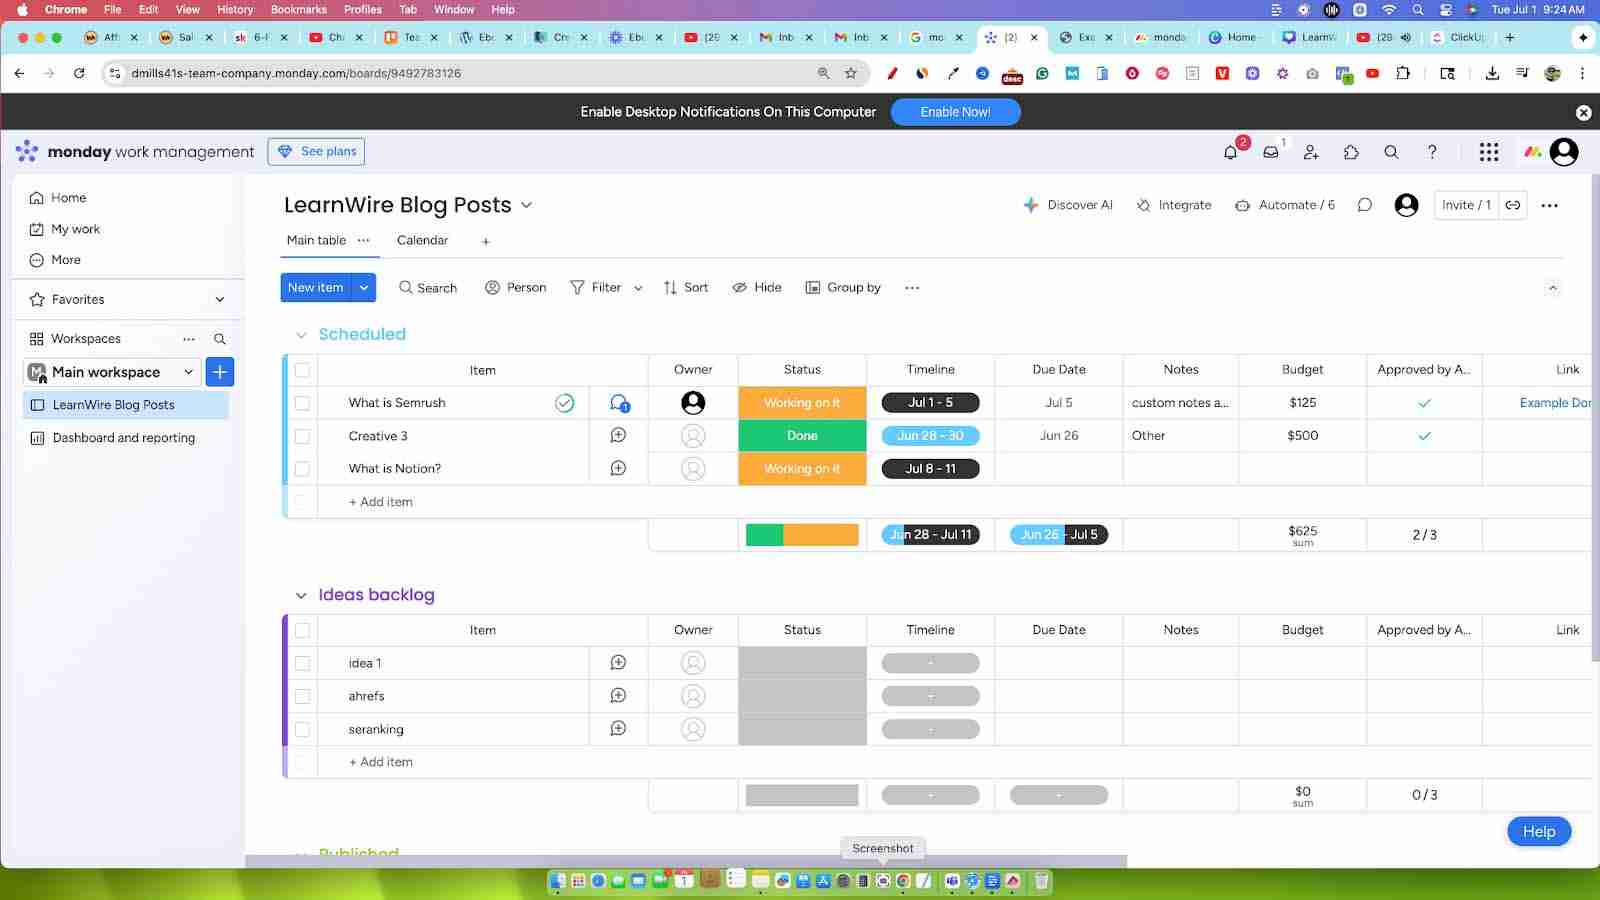Click Add item under Ideas backlog
This screenshot has width=1600, height=900.
pyautogui.click(x=380, y=761)
